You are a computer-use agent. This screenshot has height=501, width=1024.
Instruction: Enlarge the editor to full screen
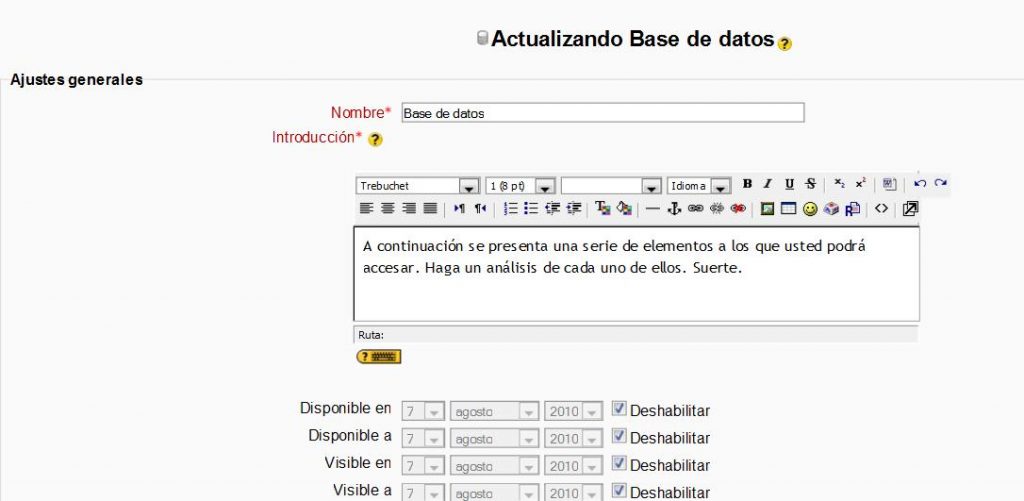(910, 209)
